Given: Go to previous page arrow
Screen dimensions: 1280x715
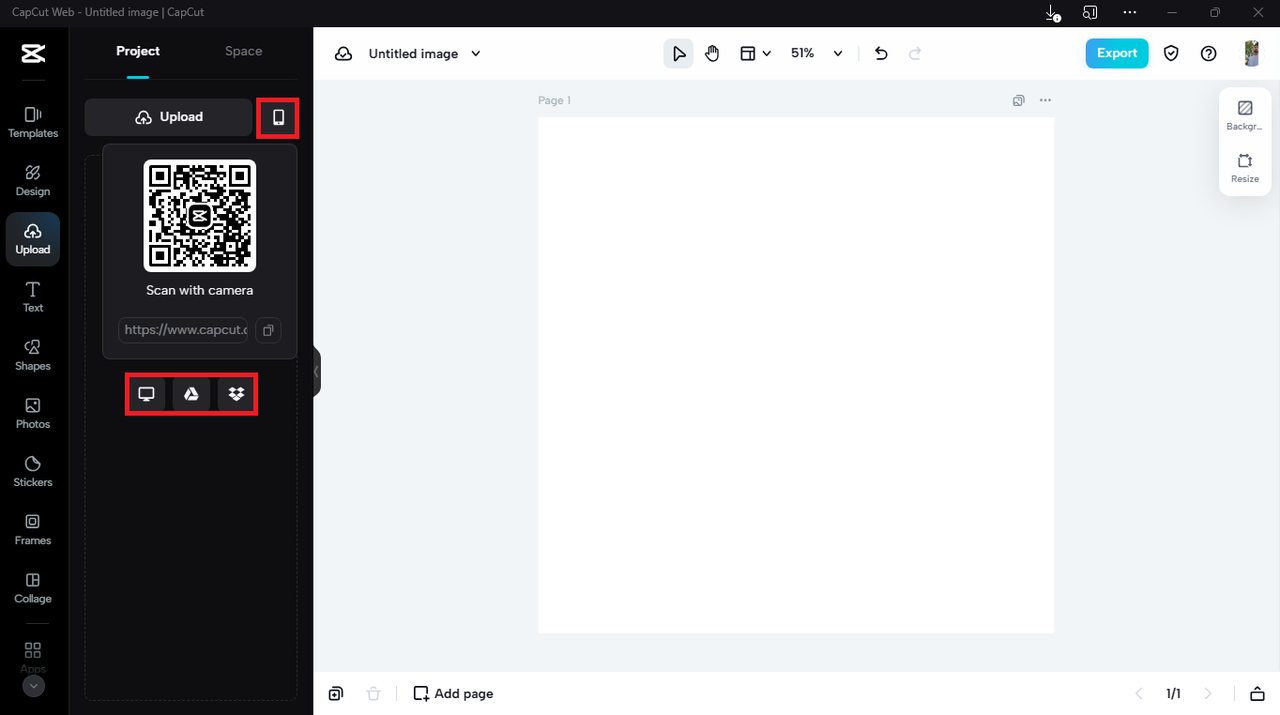Looking at the screenshot, I should tap(1138, 694).
